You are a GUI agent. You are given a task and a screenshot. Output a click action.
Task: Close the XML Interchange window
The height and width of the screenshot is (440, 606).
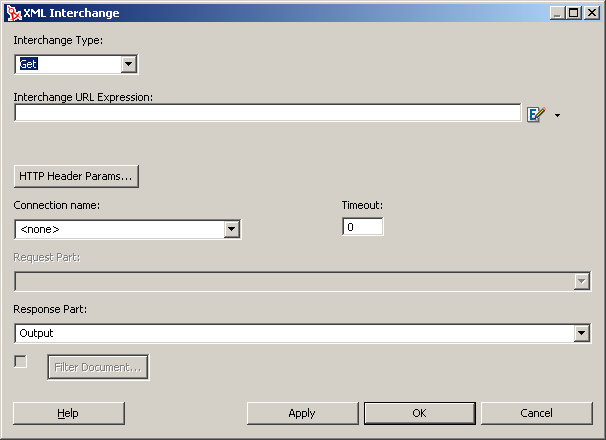point(592,13)
